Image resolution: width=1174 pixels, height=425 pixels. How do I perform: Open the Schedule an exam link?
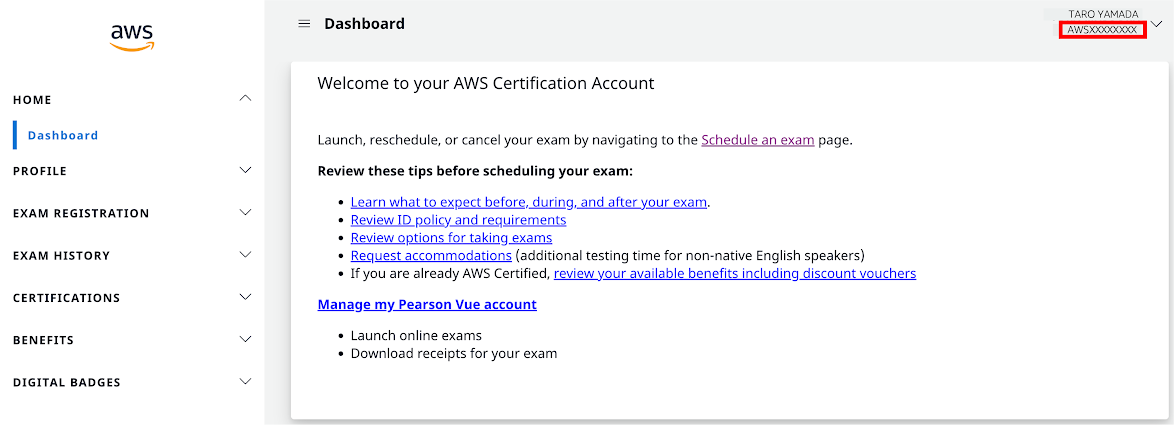pyautogui.click(x=758, y=140)
